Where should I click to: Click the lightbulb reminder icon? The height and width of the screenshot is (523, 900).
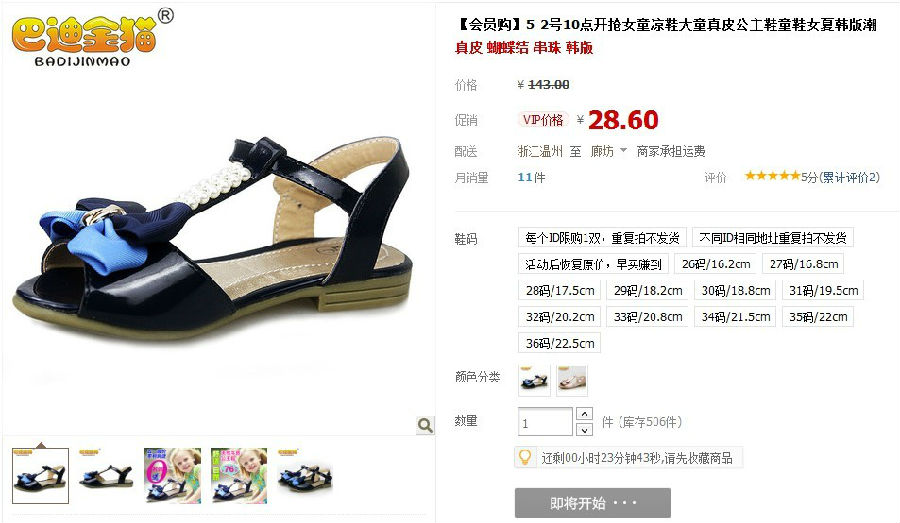coord(524,458)
